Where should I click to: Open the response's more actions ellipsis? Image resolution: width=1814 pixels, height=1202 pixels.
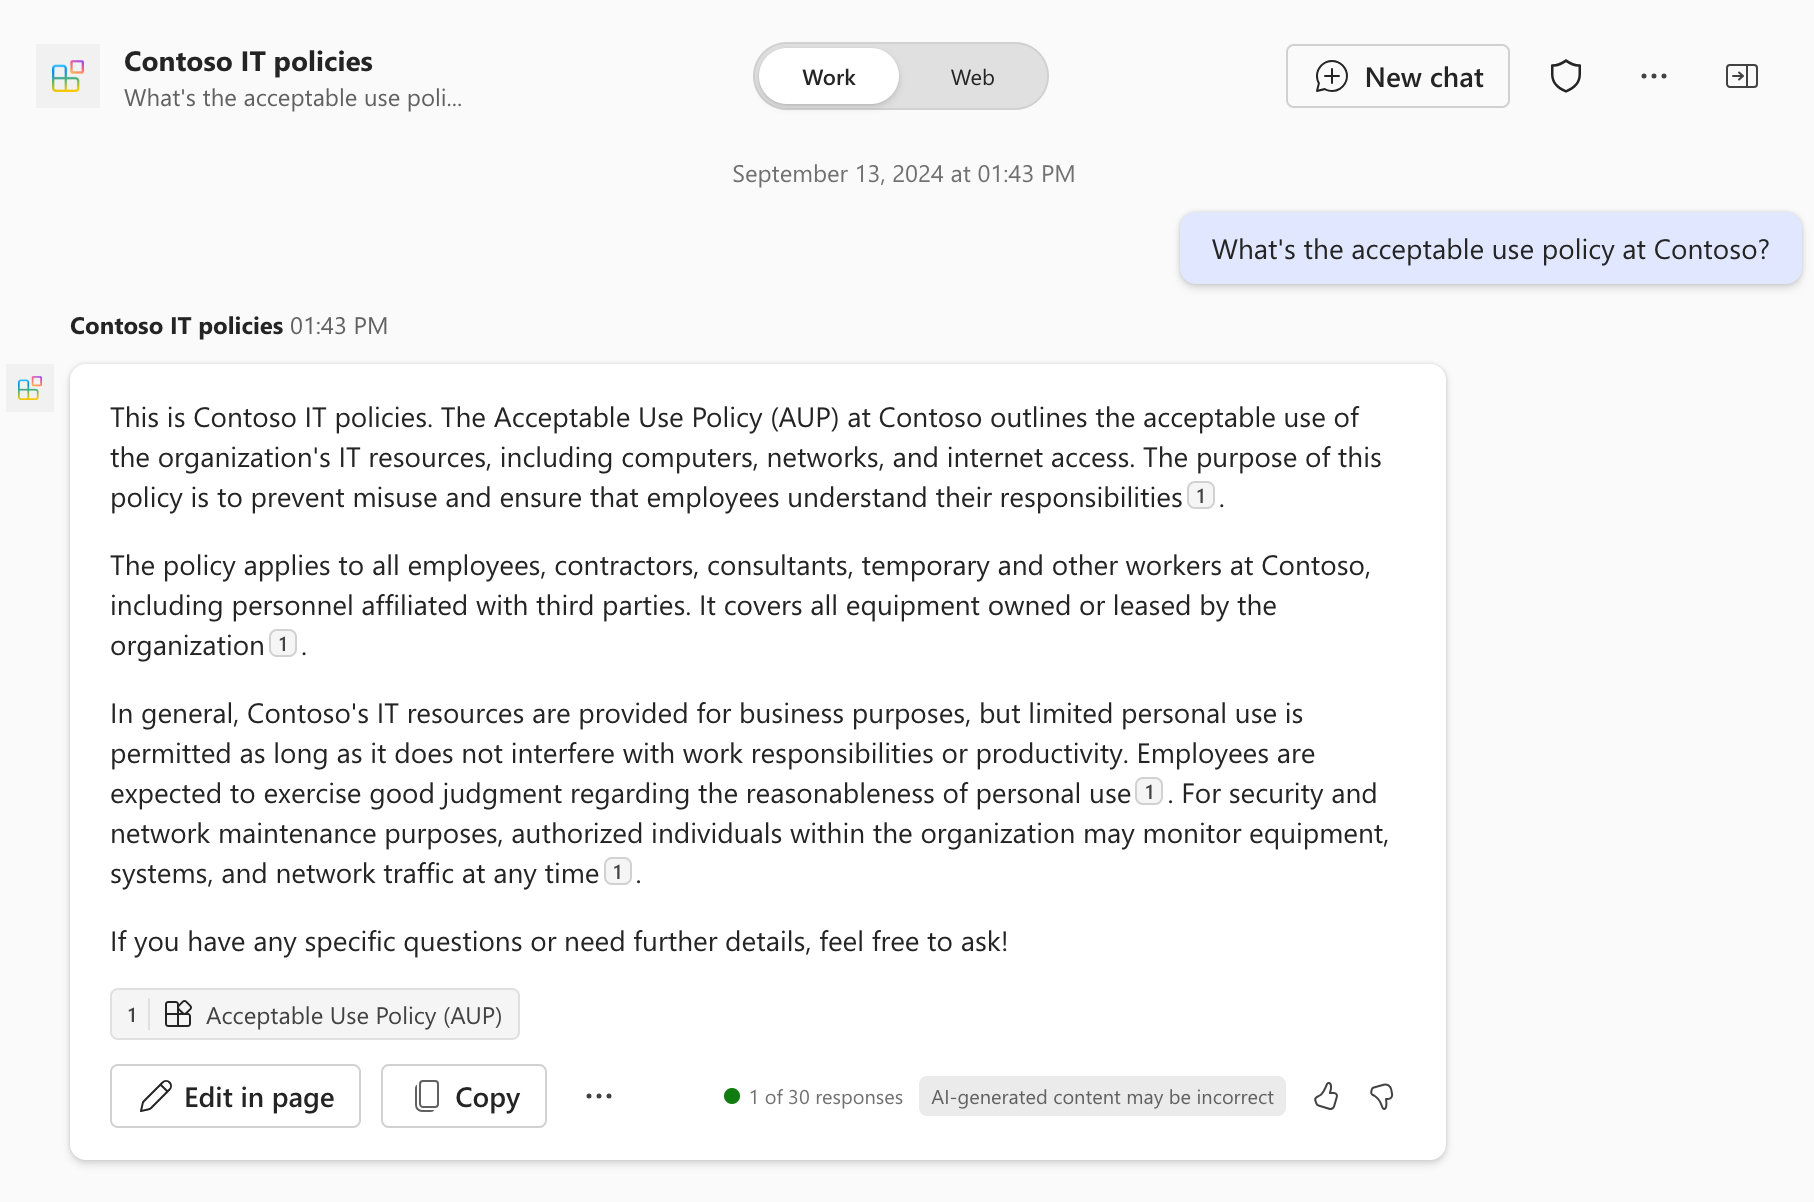pyautogui.click(x=599, y=1096)
